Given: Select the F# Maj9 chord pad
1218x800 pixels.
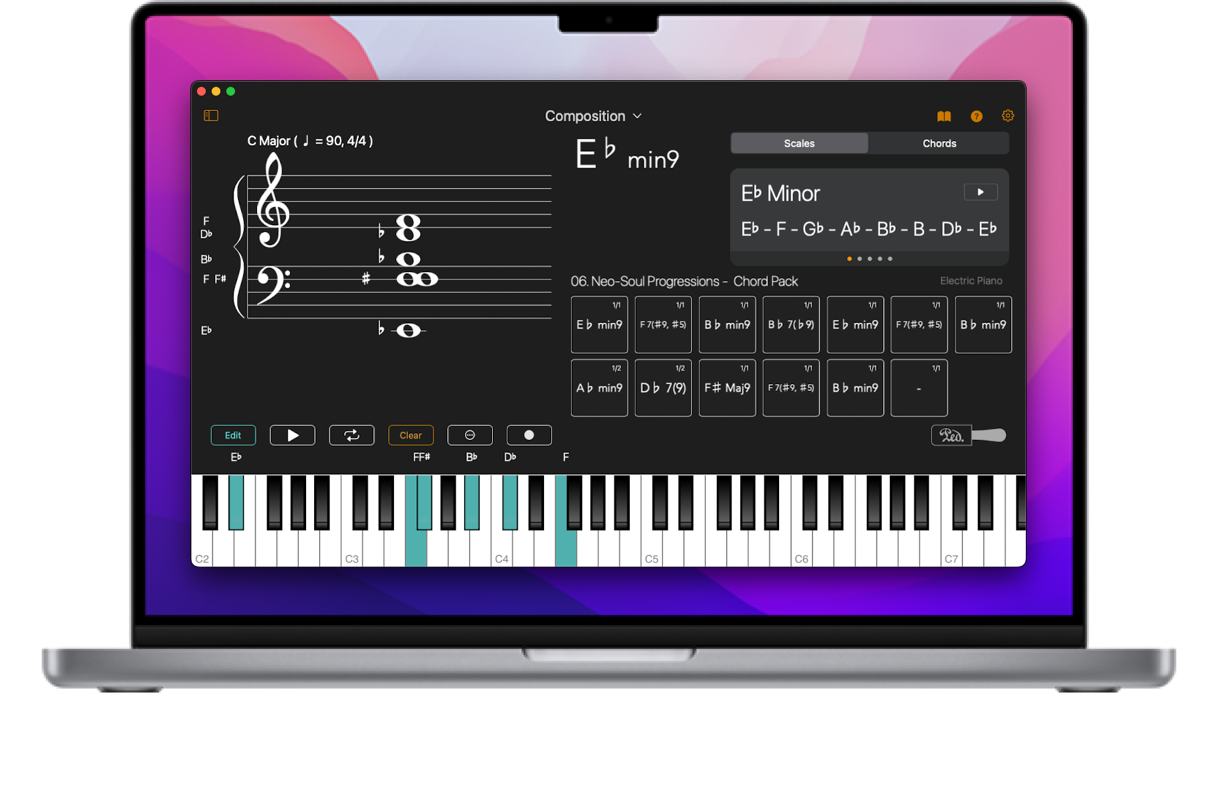Looking at the screenshot, I should tap(727, 388).
